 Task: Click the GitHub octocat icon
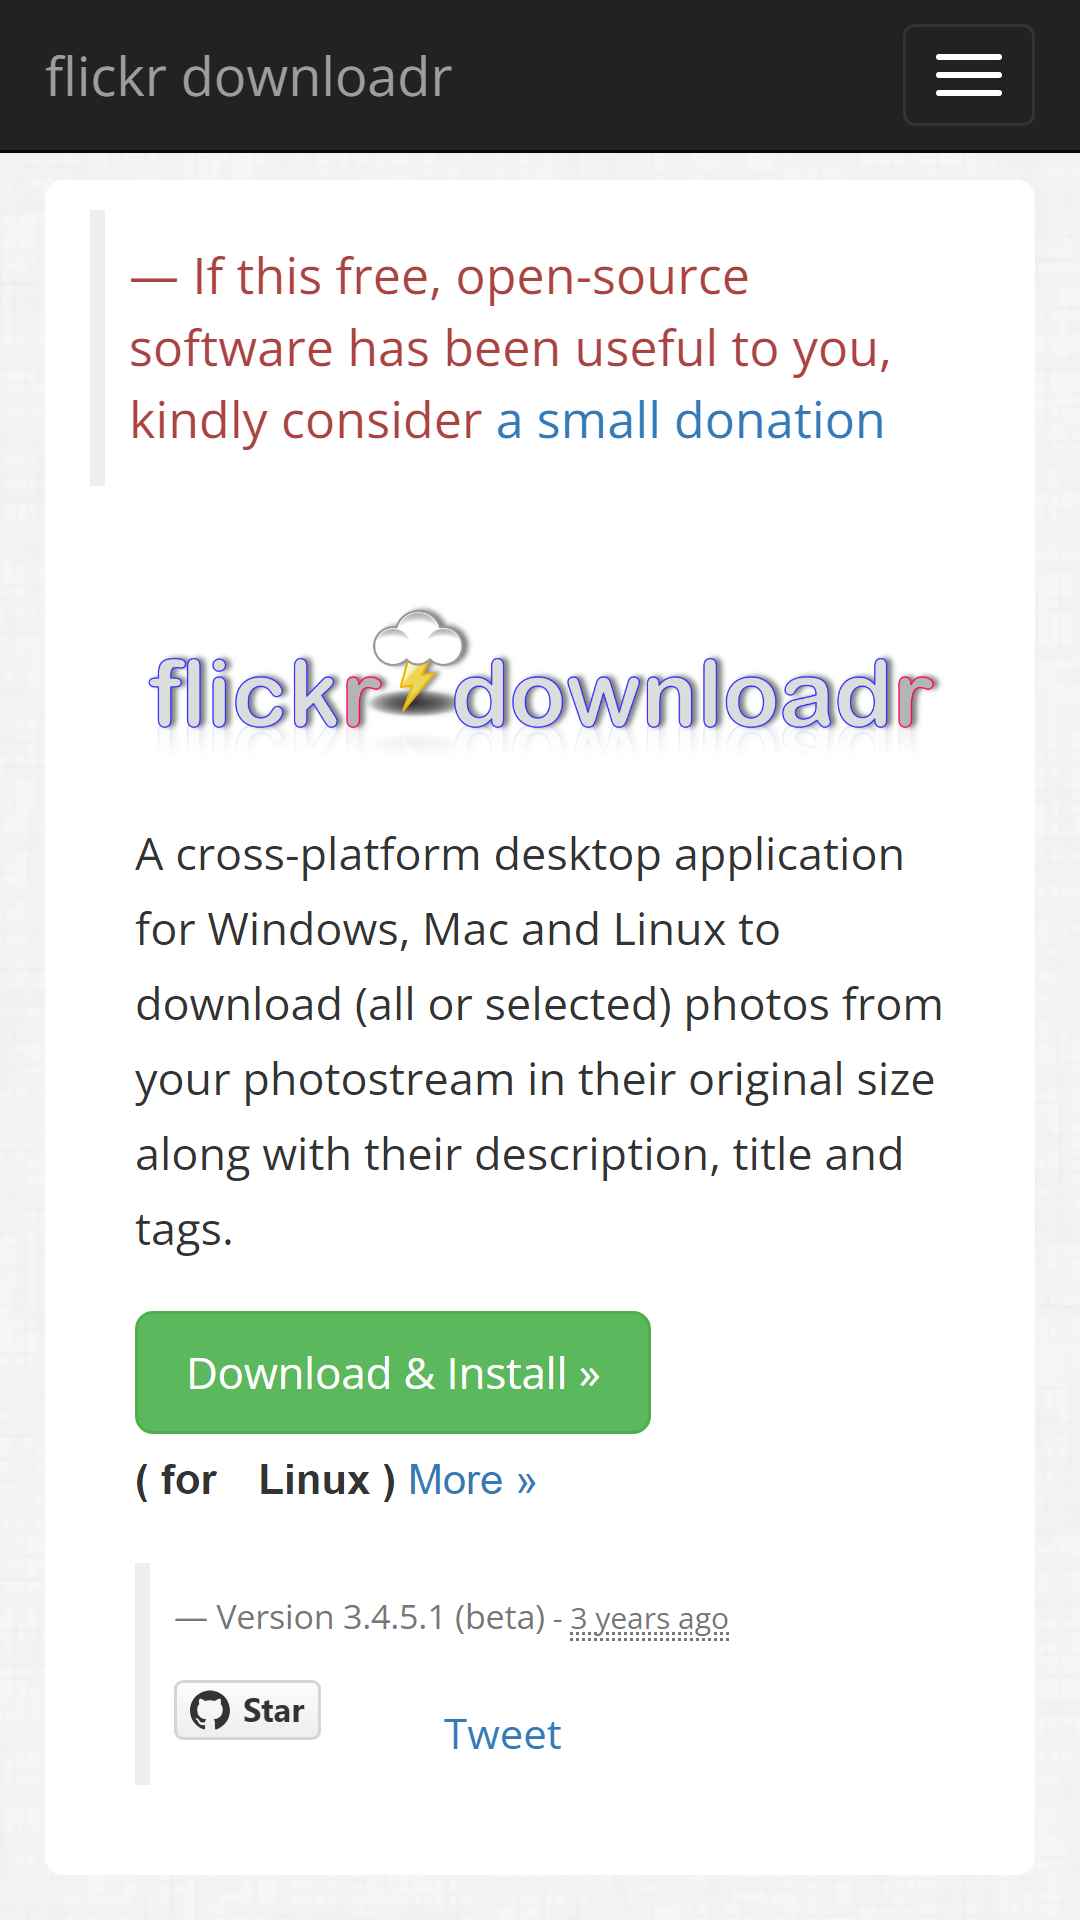210,1710
